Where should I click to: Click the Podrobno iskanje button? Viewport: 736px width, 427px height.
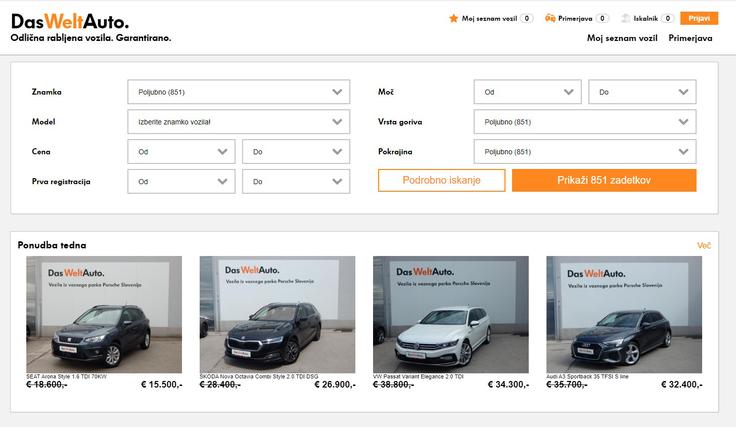click(x=442, y=180)
